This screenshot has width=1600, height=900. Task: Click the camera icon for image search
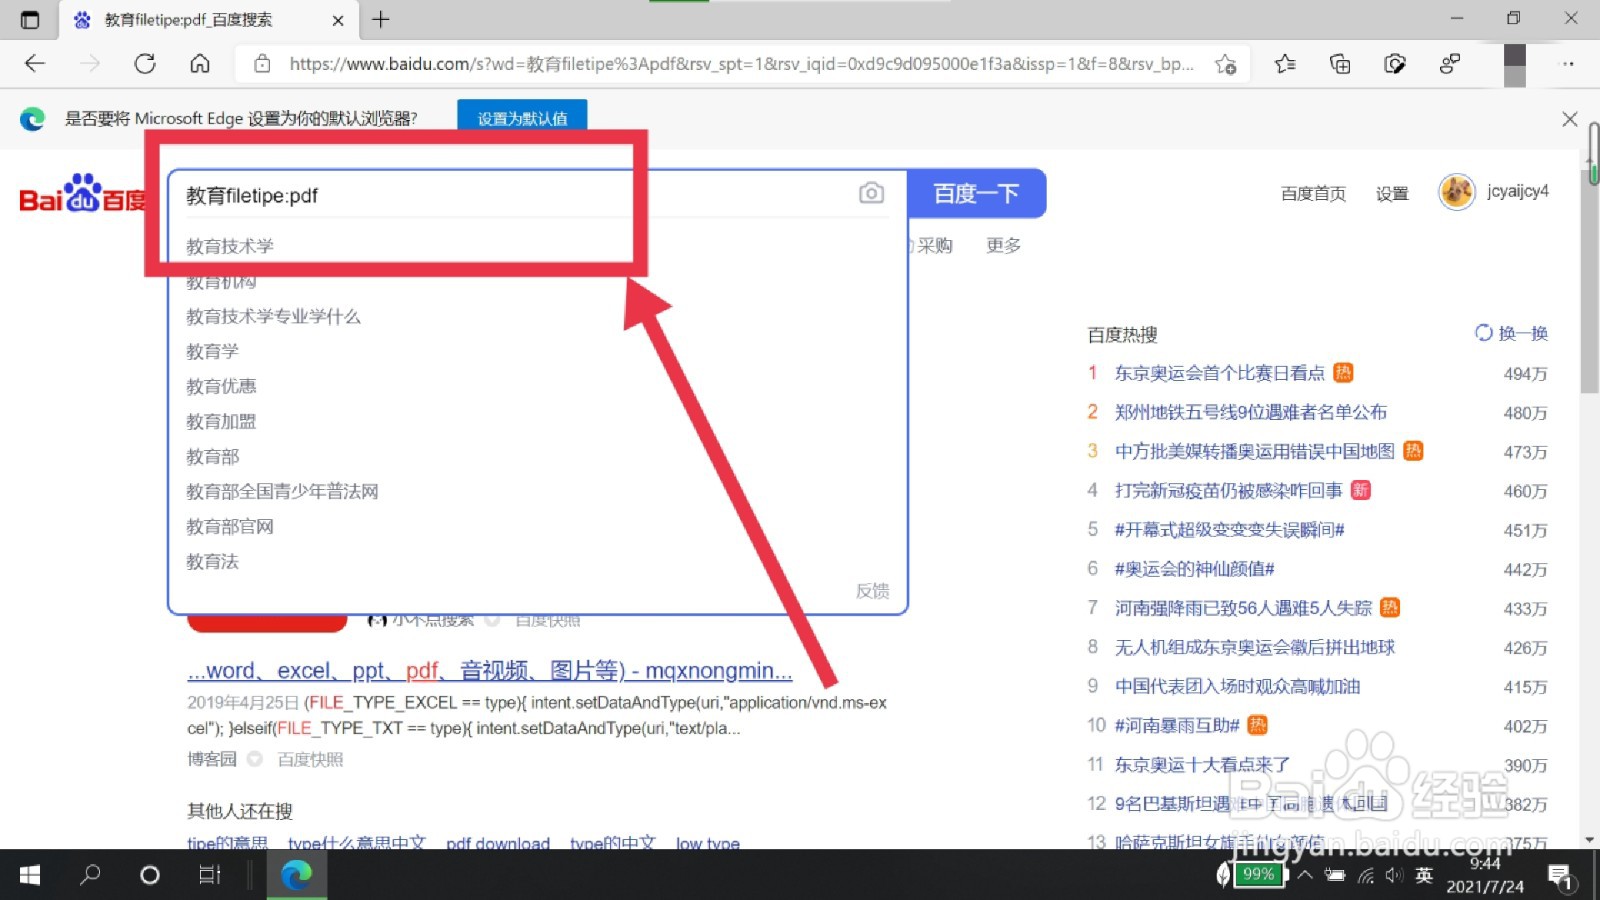871,193
